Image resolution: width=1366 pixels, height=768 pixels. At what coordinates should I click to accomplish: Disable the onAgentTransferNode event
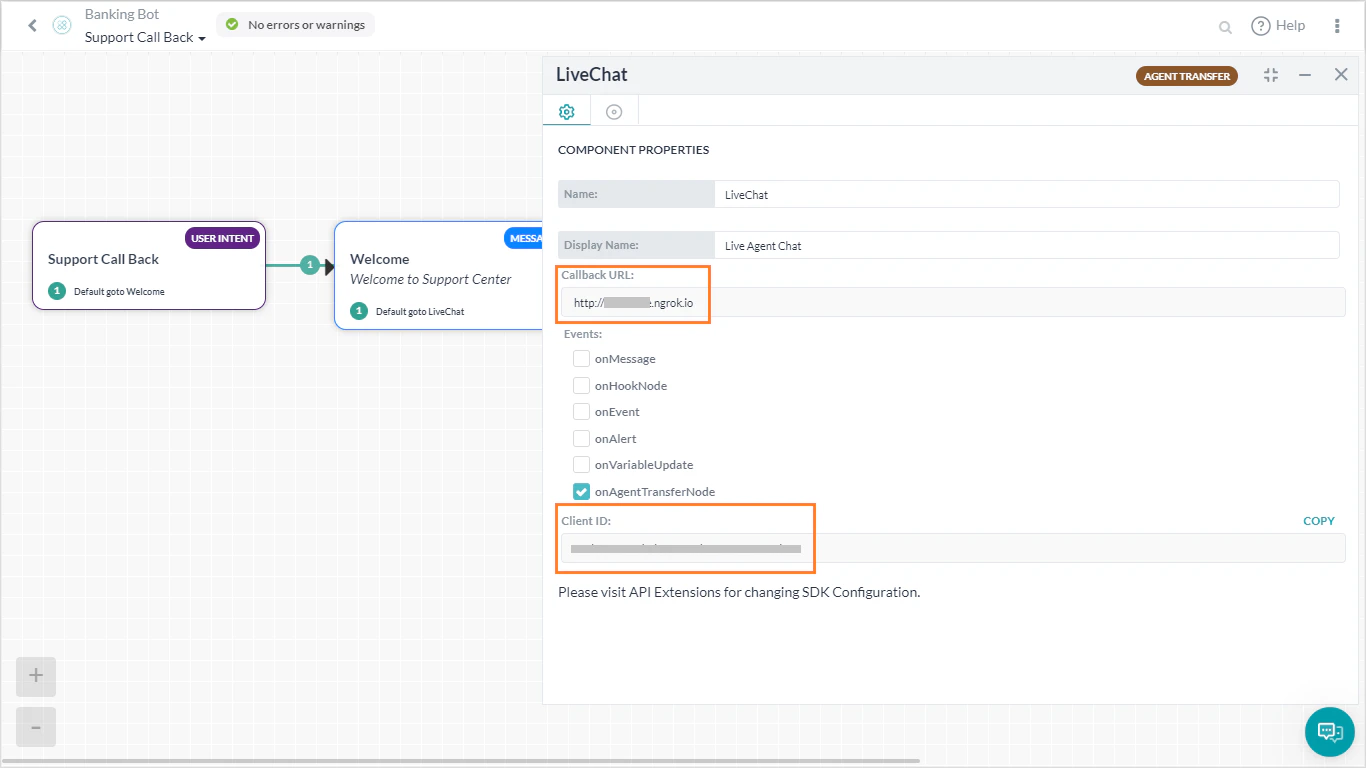581,491
